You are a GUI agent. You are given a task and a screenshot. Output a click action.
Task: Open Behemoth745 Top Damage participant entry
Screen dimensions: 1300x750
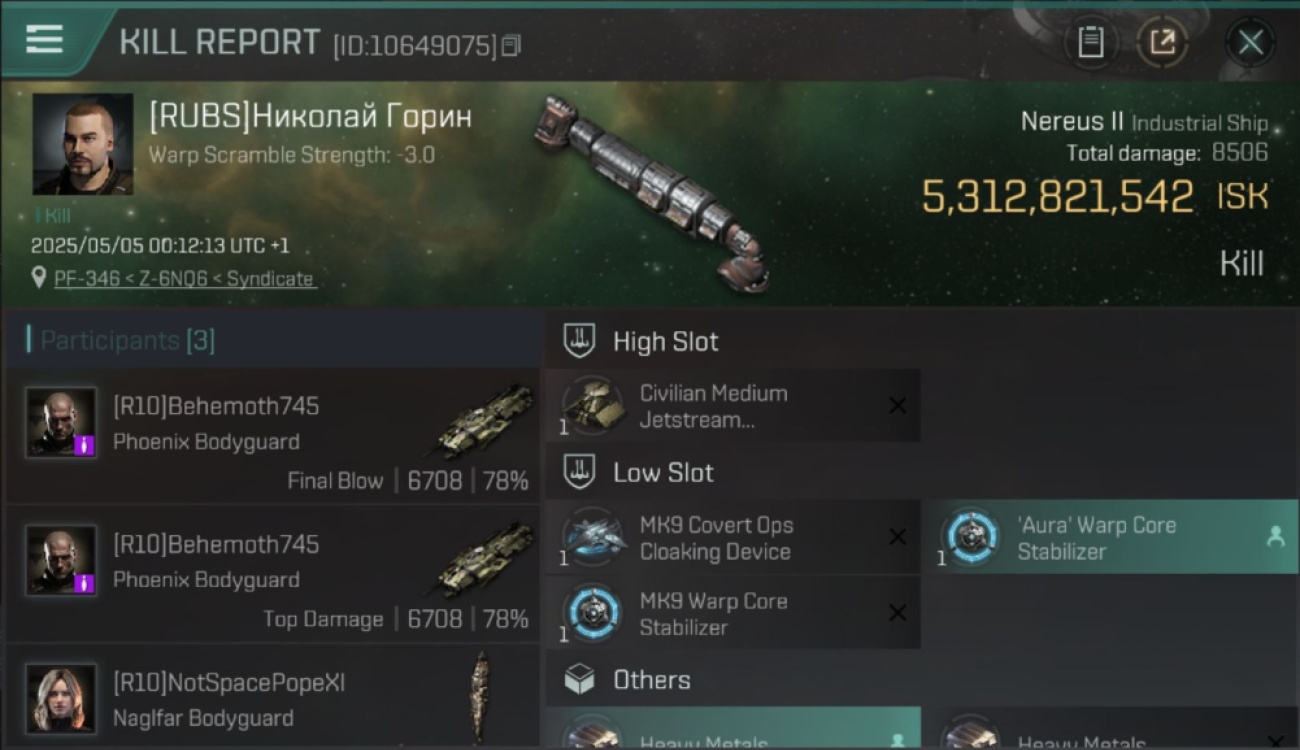coord(273,573)
